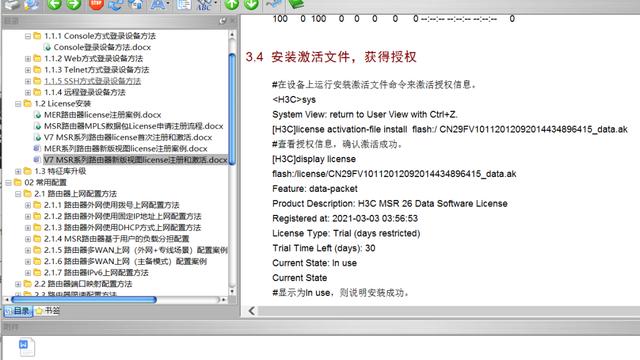Select 1.1.2 Web方式登录设备方法 item
This screenshot has width=640, height=360.
tap(93, 59)
